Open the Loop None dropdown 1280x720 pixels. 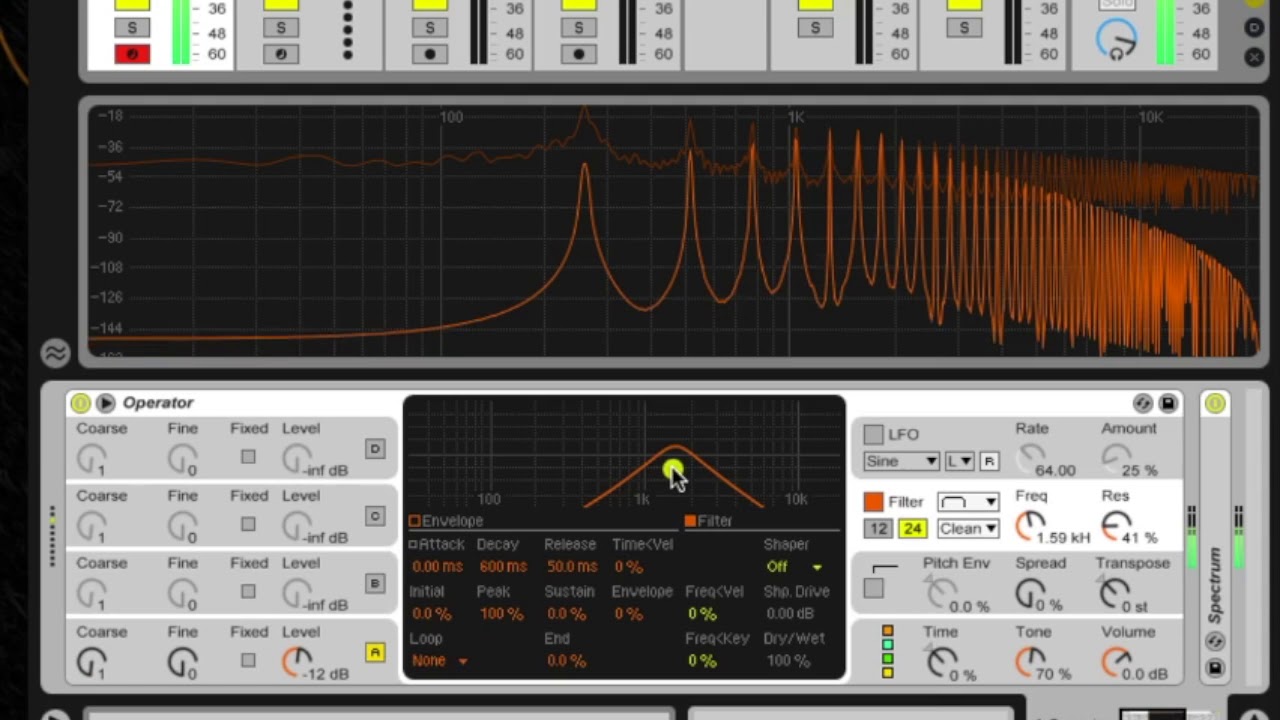[439, 661]
